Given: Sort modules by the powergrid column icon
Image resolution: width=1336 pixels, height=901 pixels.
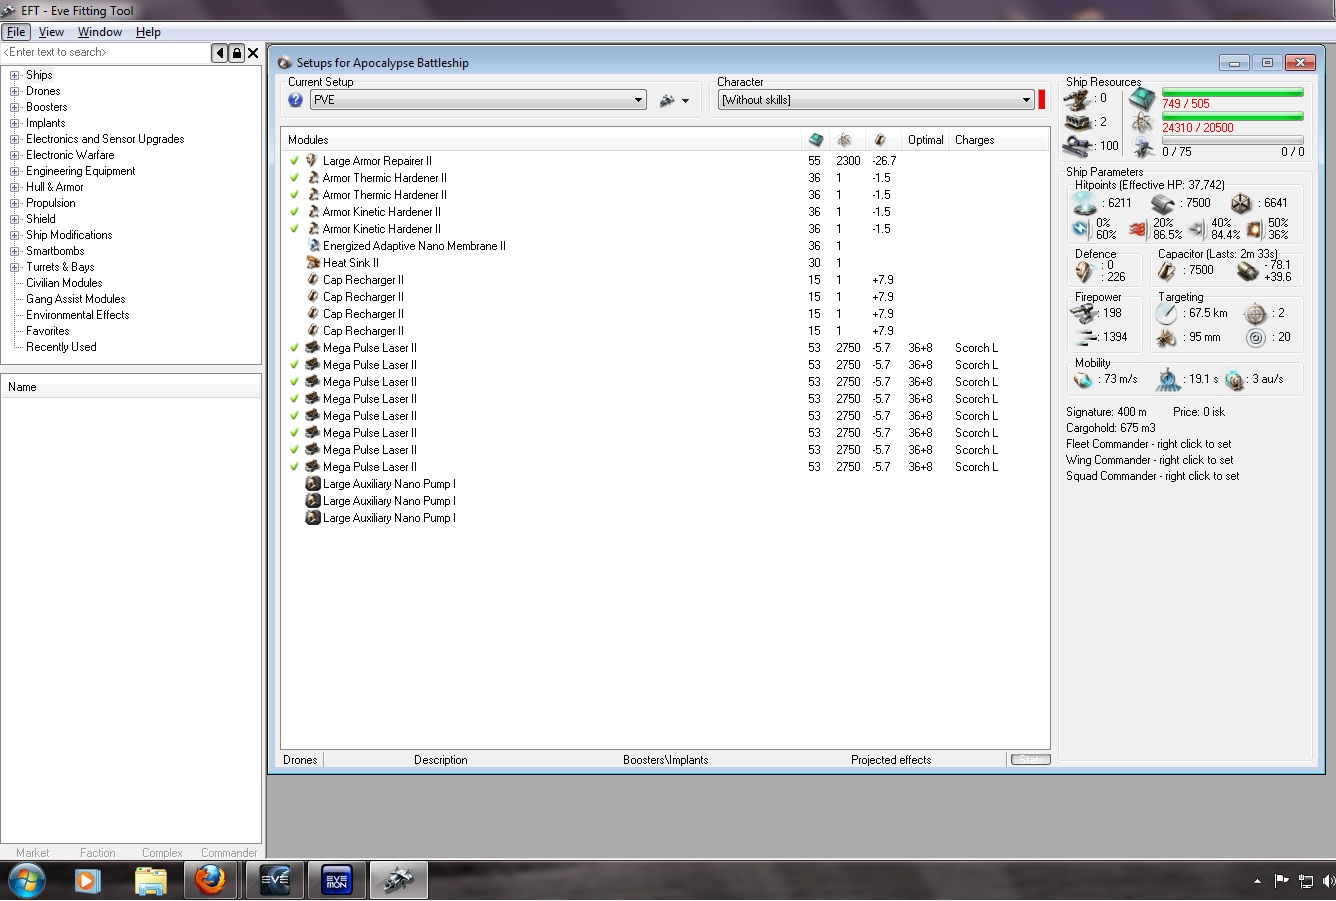Looking at the screenshot, I should pos(844,140).
